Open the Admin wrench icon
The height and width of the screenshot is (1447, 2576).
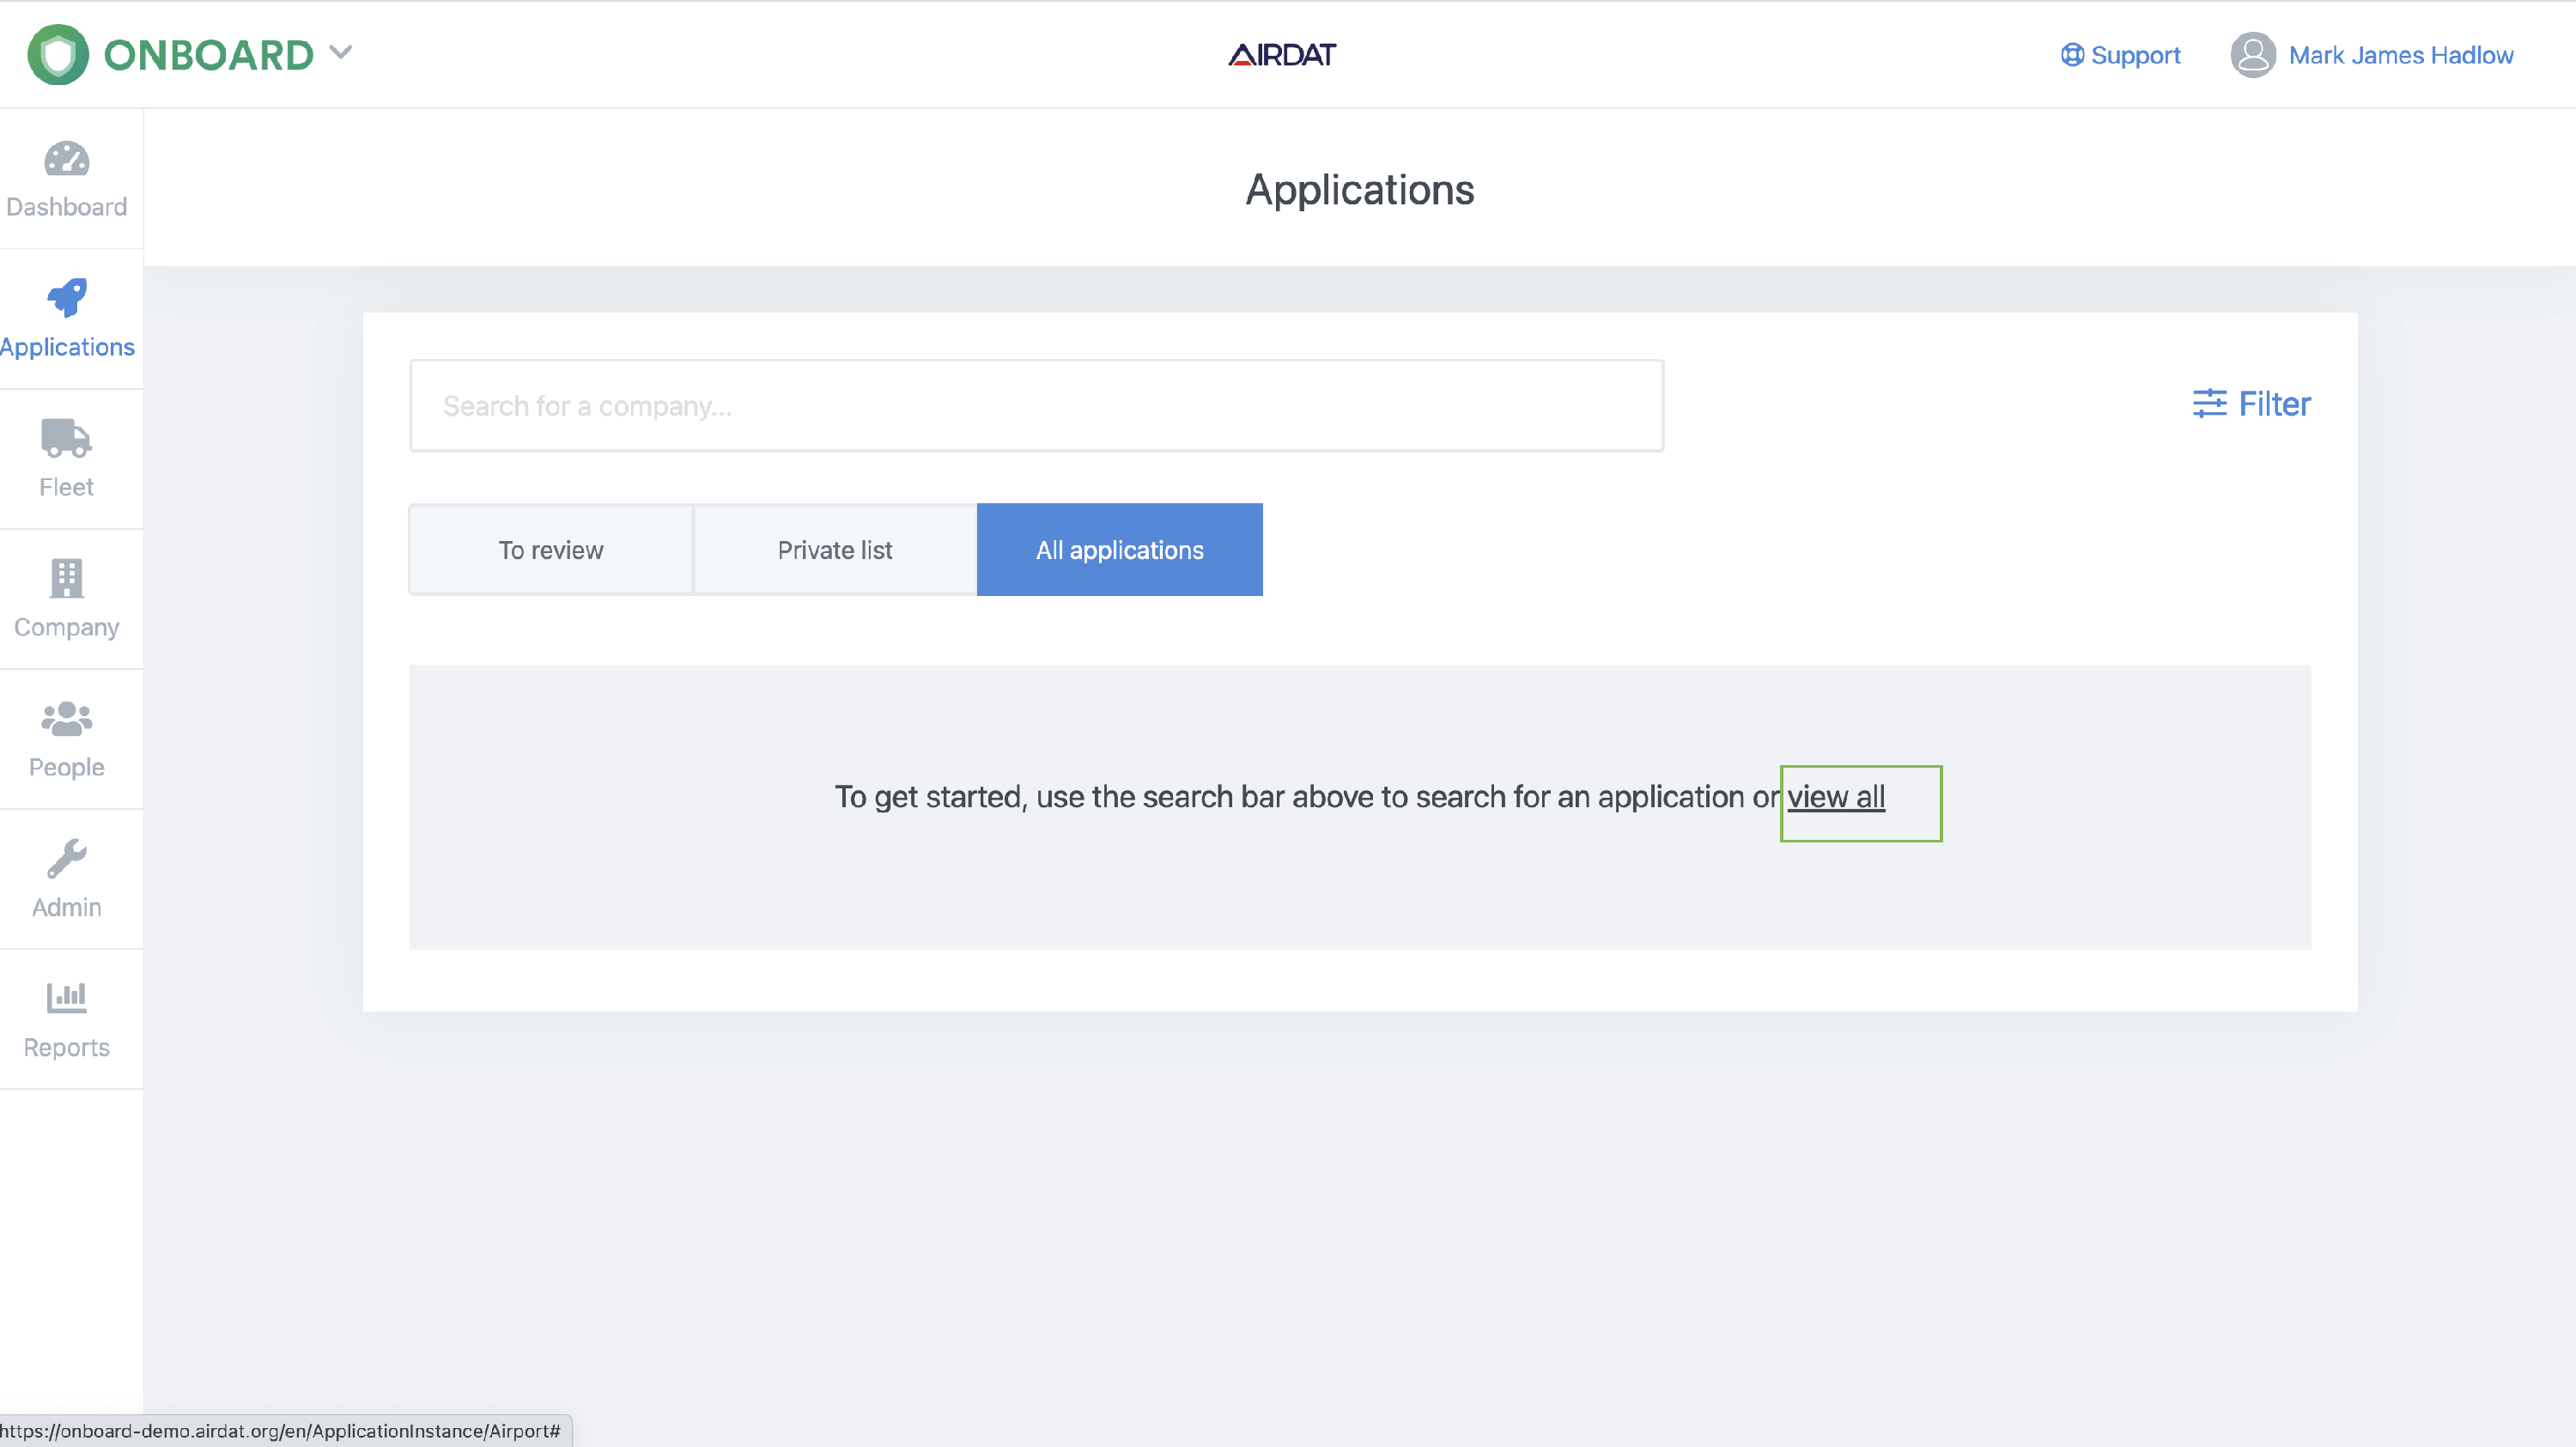pos(66,858)
